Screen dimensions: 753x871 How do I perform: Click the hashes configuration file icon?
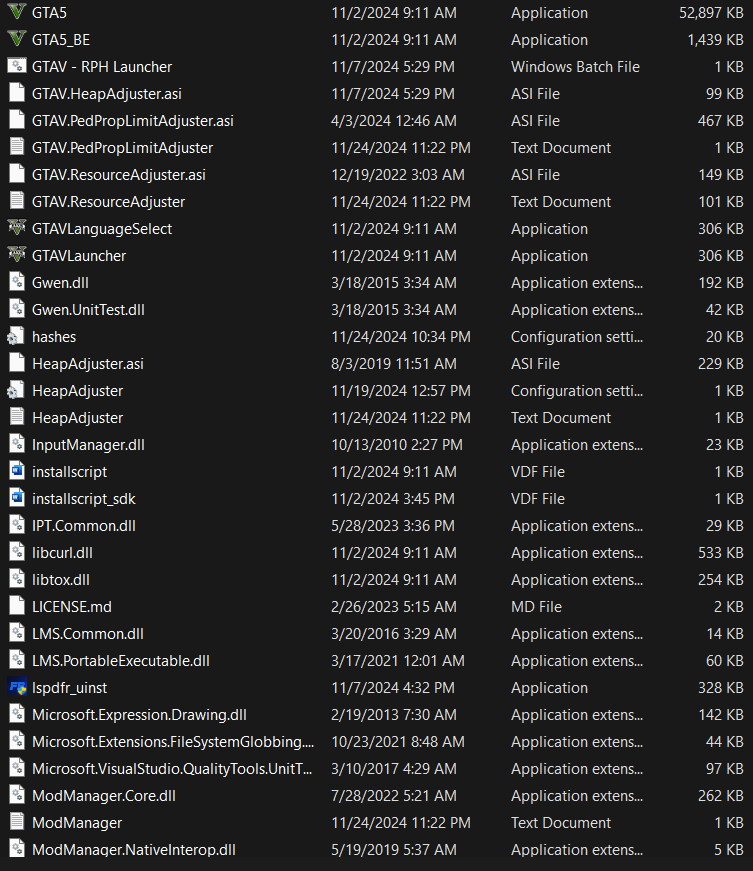16,337
